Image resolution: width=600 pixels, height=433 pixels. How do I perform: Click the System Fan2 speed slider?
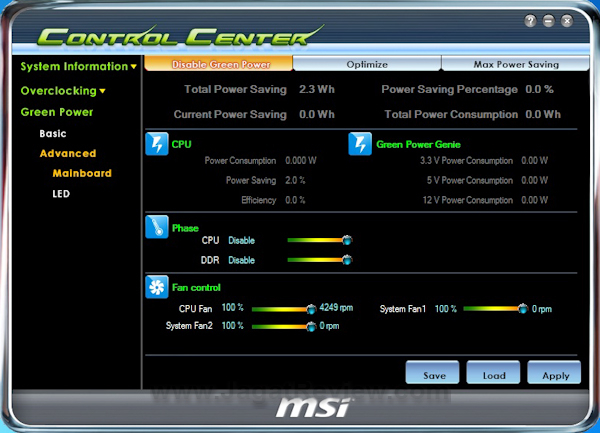pos(284,327)
